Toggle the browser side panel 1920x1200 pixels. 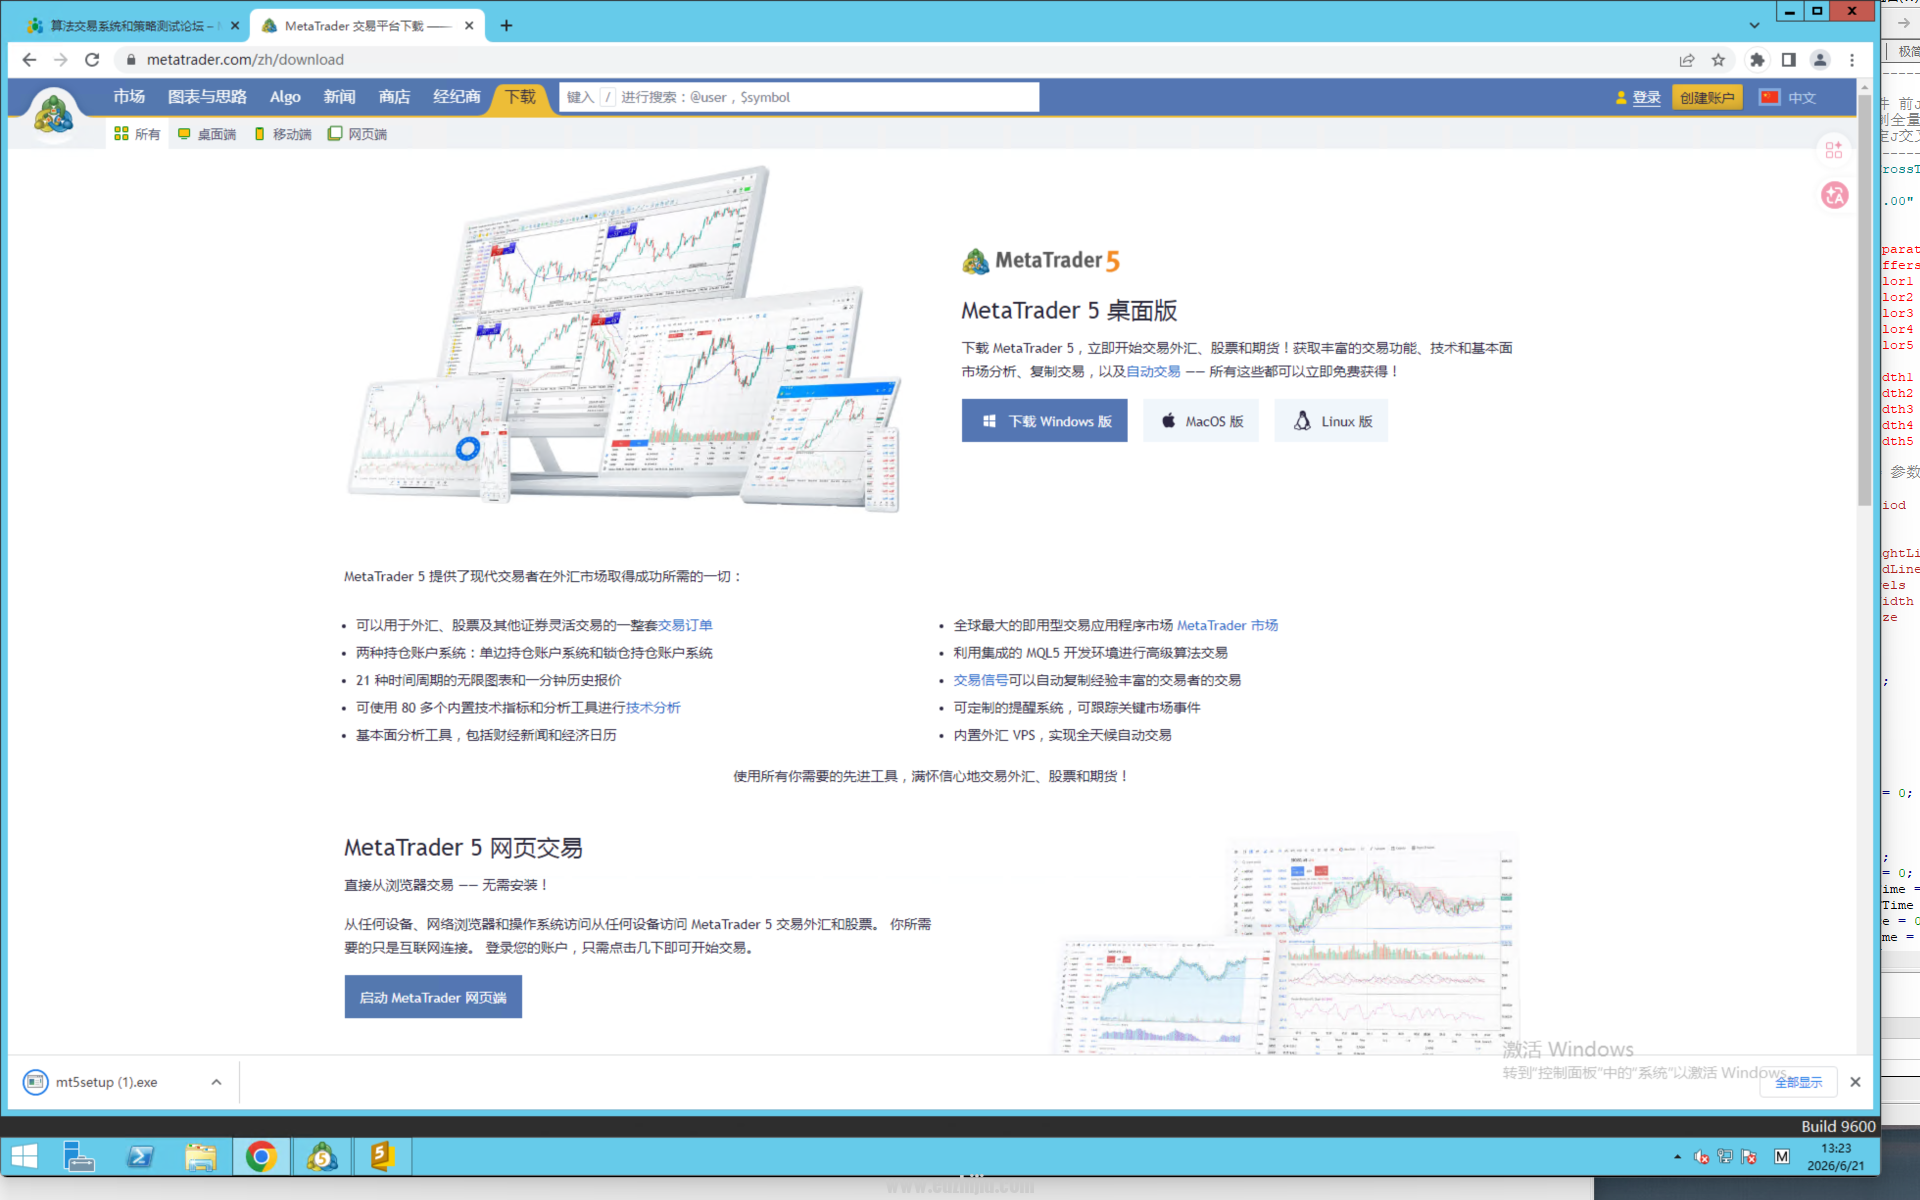[x=1789, y=60]
